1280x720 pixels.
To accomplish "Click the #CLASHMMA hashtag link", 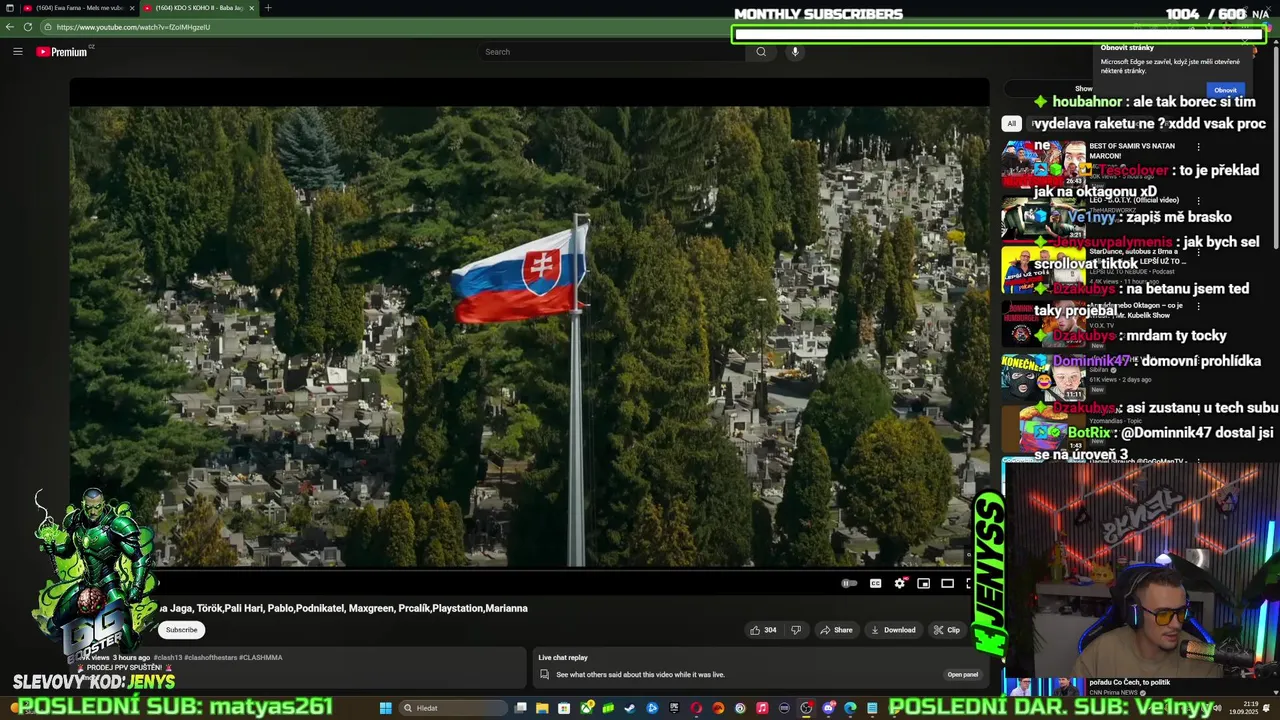I will [261, 658].
